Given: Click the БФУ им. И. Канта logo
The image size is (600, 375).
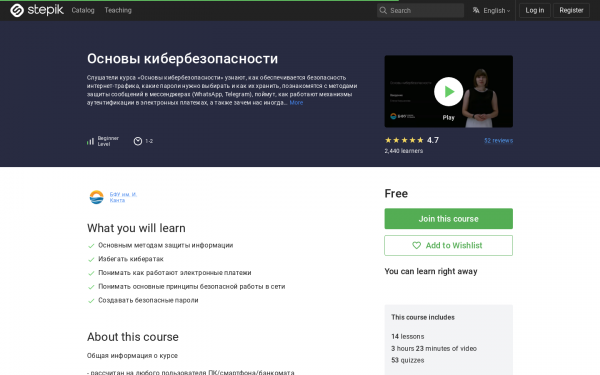Looking at the screenshot, I should tap(96, 197).
